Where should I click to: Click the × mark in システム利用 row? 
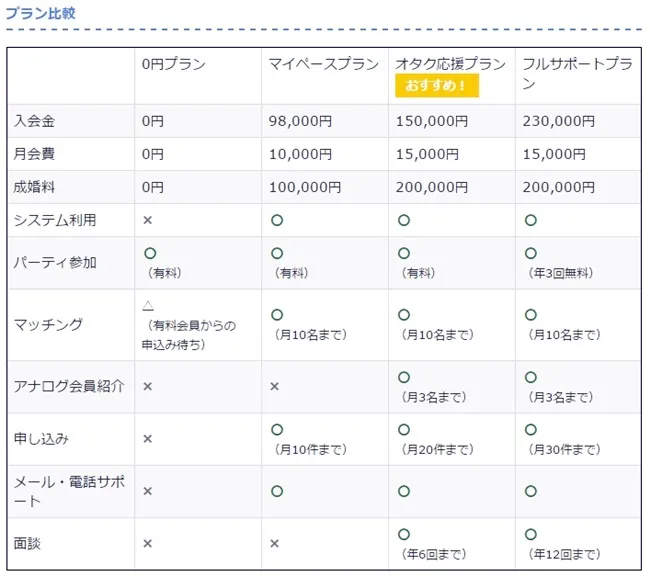point(148,220)
